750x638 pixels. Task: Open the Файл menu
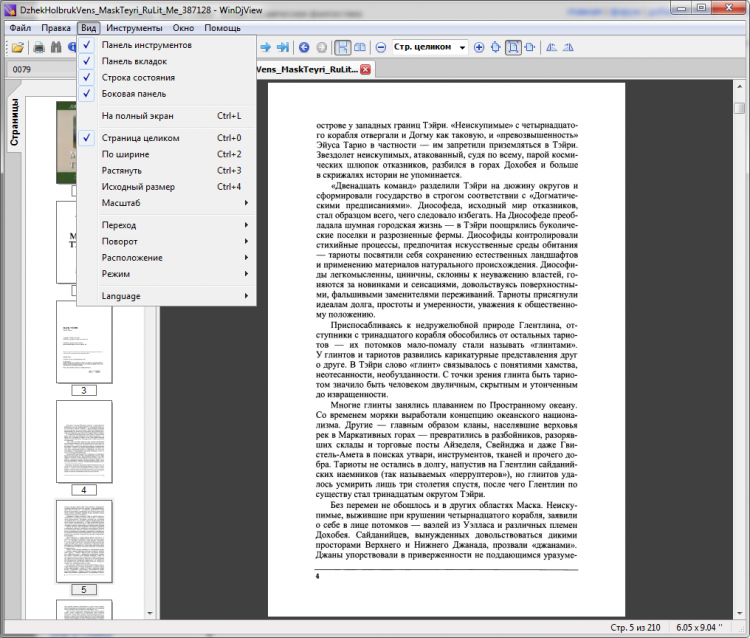click(x=20, y=28)
